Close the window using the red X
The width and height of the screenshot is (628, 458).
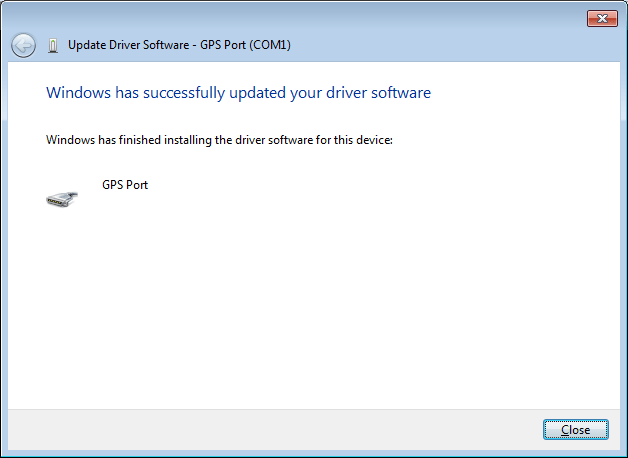click(601, 18)
